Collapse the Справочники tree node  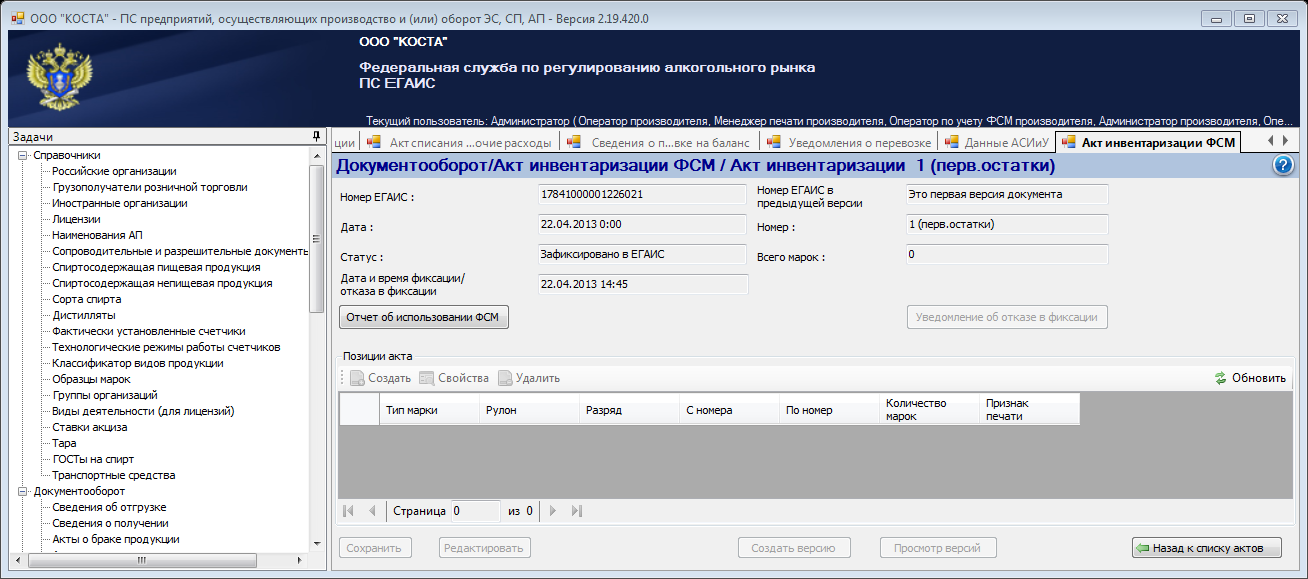22,155
